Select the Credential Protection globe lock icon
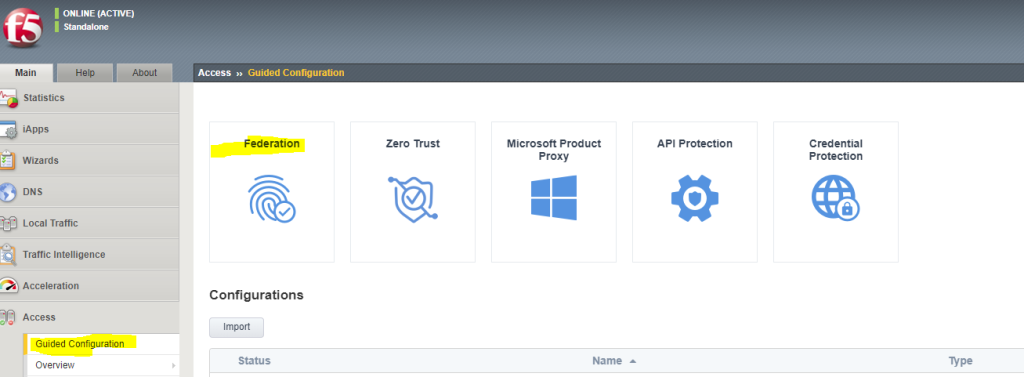1024x377 pixels. point(836,198)
